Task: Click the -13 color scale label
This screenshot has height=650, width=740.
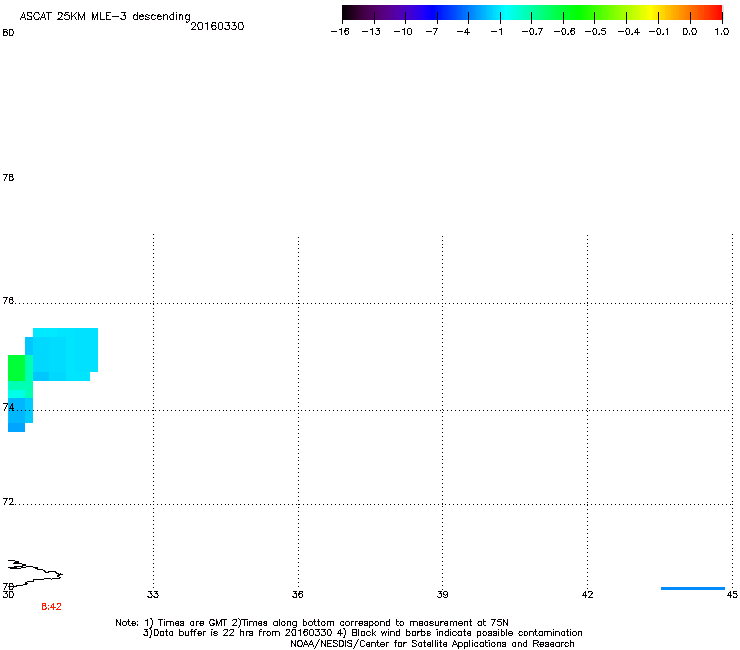Action: click(x=371, y=32)
